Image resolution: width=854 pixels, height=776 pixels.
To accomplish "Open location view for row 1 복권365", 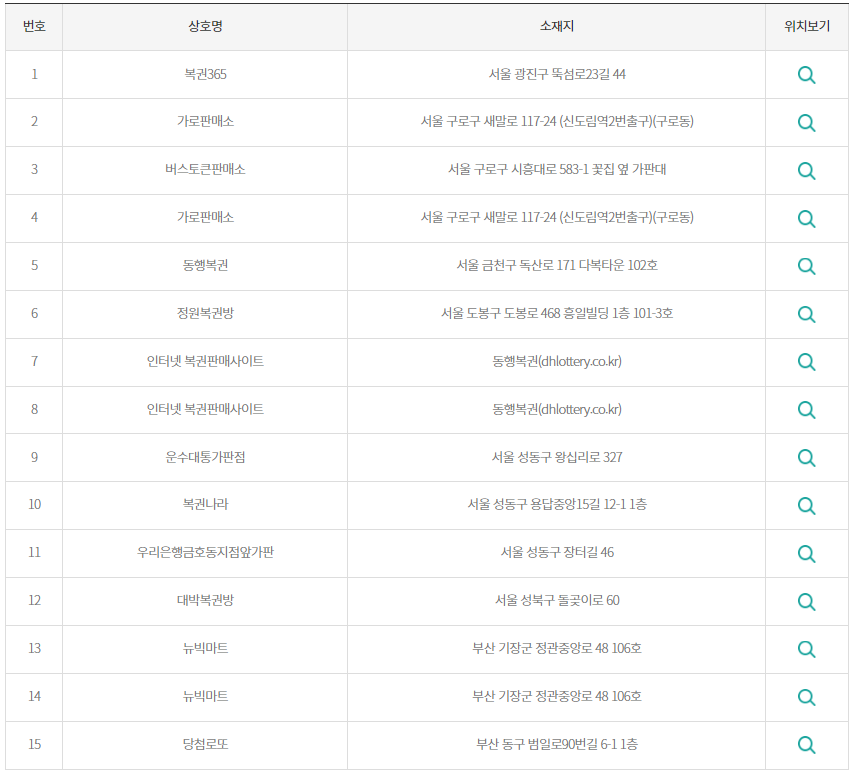I will click(x=806, y=75).
